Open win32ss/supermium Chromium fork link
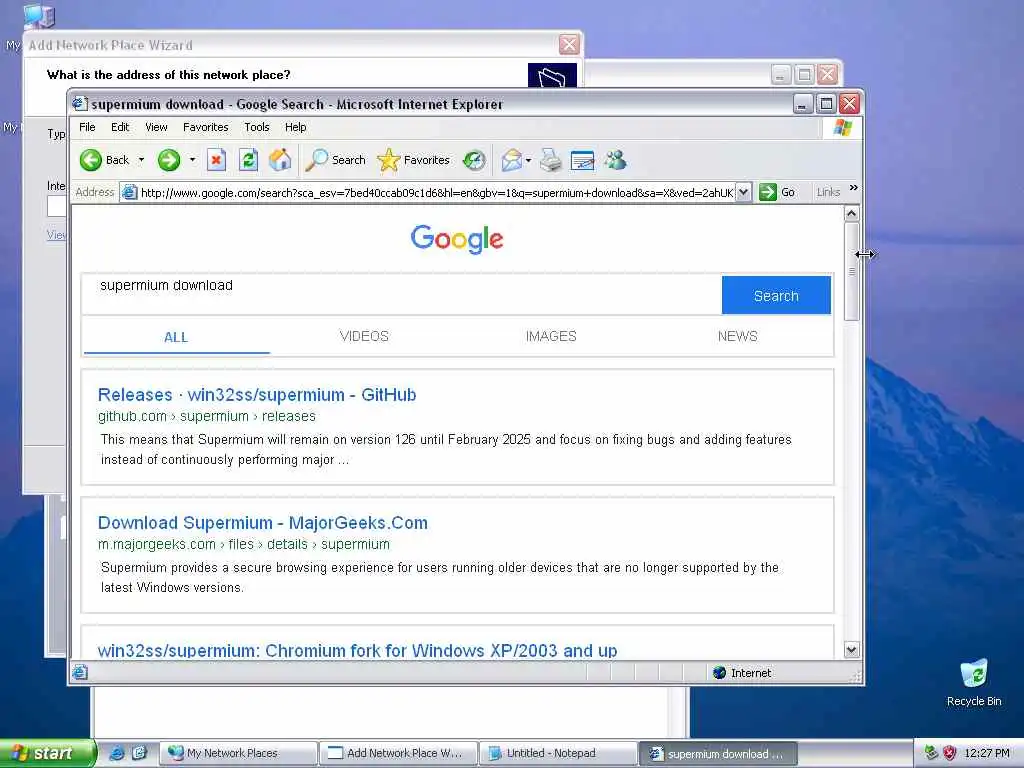The image size is (1024, 768). click(357, 650)
